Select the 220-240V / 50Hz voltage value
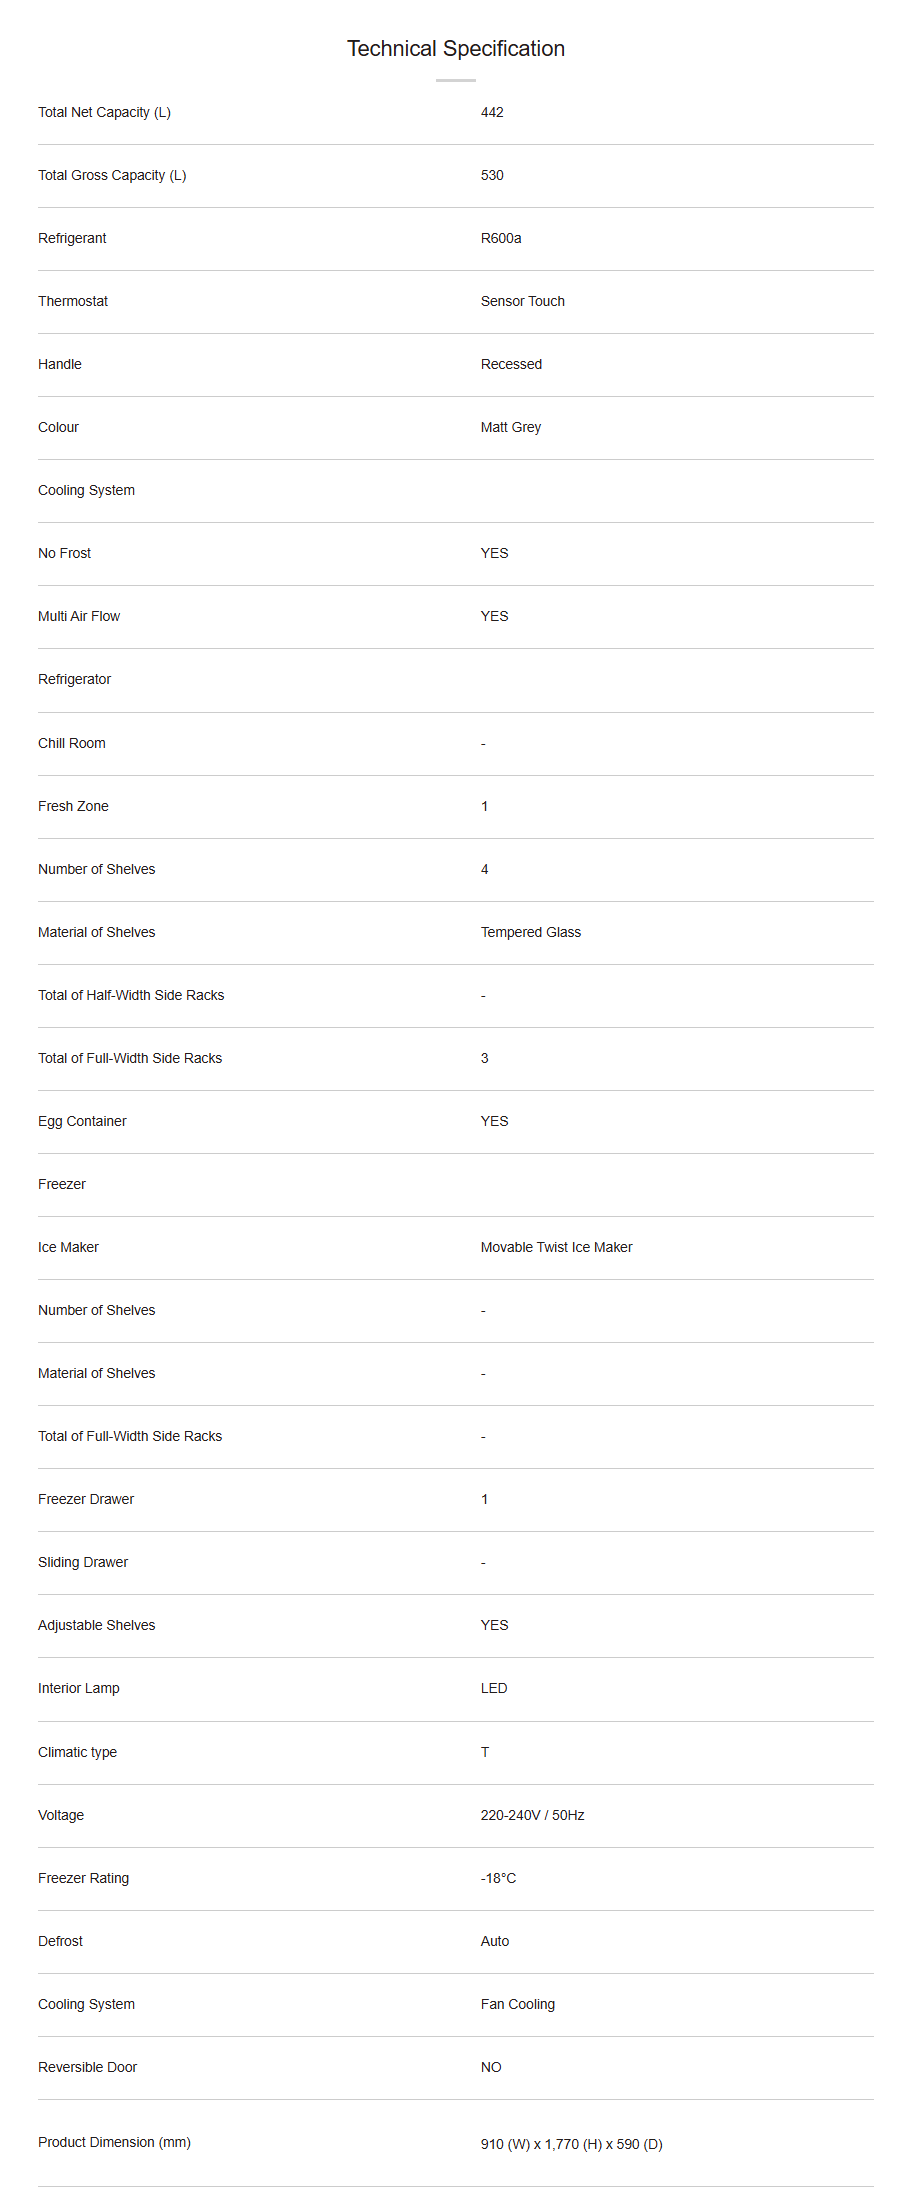Image resolution: width=916 pixels, height=2209 pixels. (532, 1815)
